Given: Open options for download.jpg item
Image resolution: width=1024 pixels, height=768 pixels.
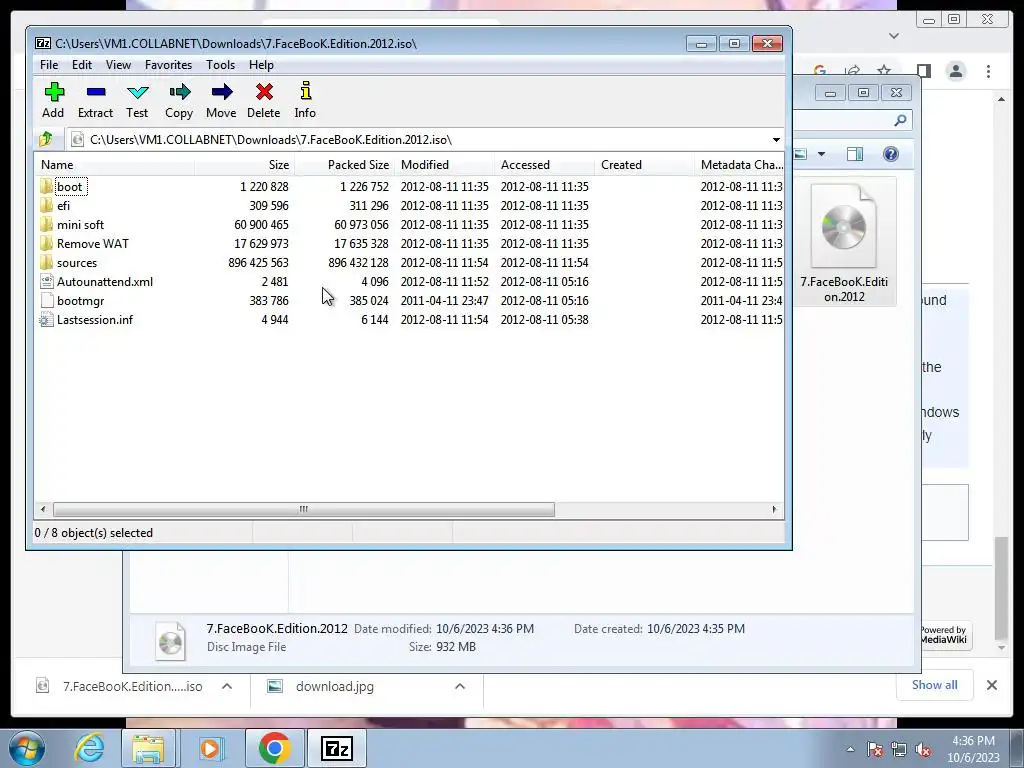Looking at the screenshot, I should pos(460,686).
